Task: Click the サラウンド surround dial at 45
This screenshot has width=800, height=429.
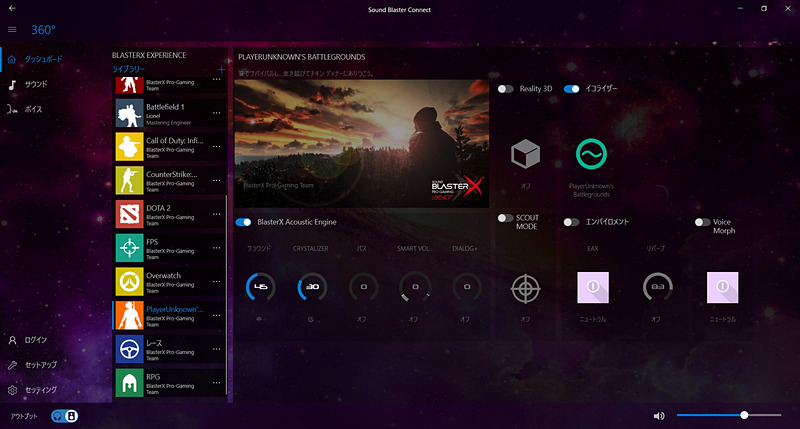Action: [x=260, y=287]
